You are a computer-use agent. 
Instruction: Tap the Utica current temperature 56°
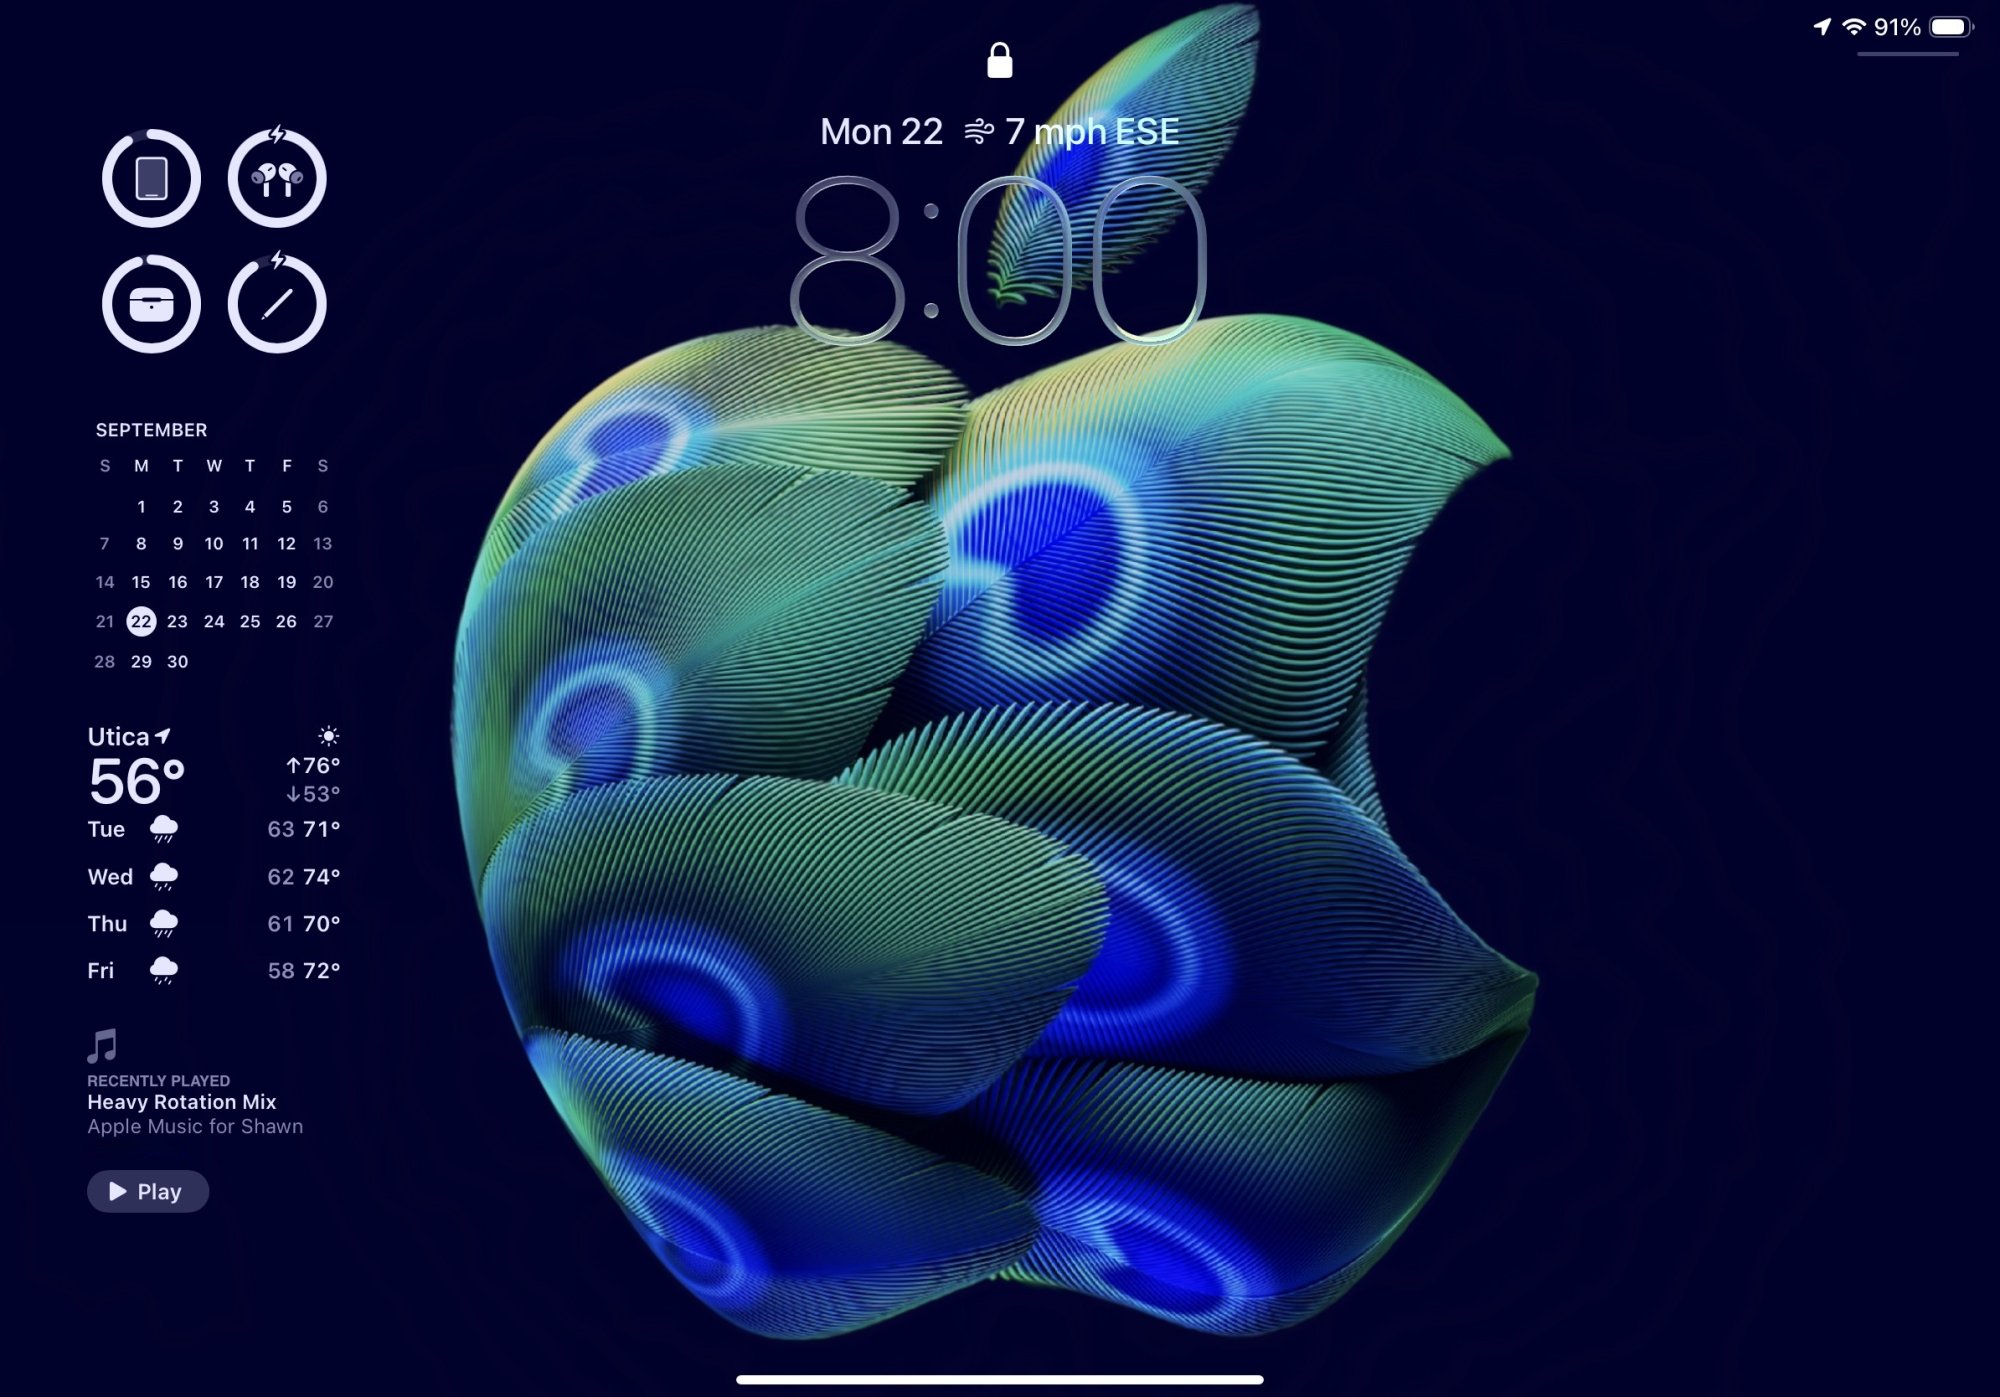[137, 782]
